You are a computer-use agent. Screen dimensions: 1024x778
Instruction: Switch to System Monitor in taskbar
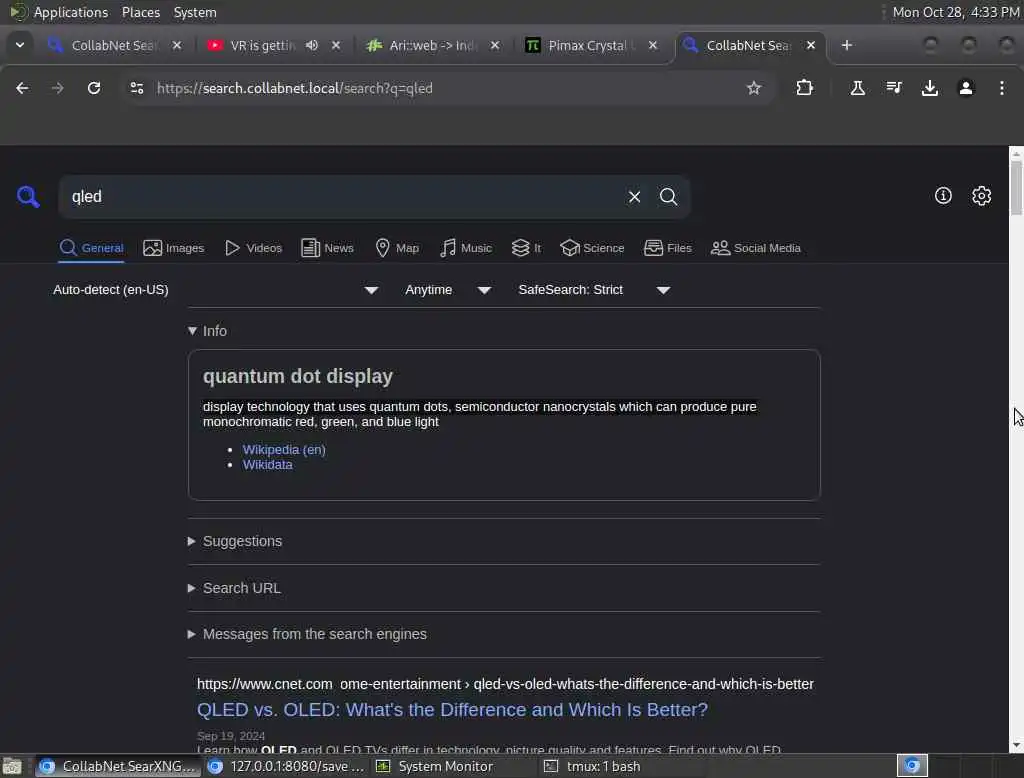pos(446,766)
